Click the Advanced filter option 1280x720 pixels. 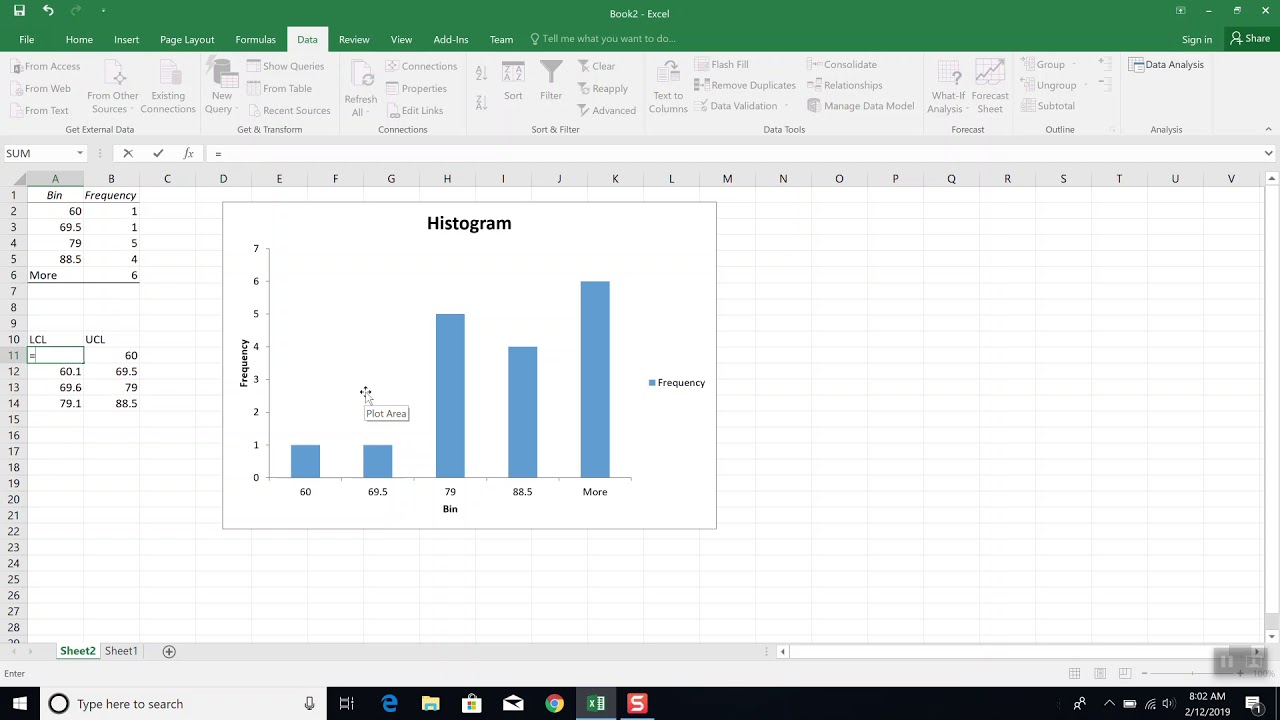[x=606, y=110]
